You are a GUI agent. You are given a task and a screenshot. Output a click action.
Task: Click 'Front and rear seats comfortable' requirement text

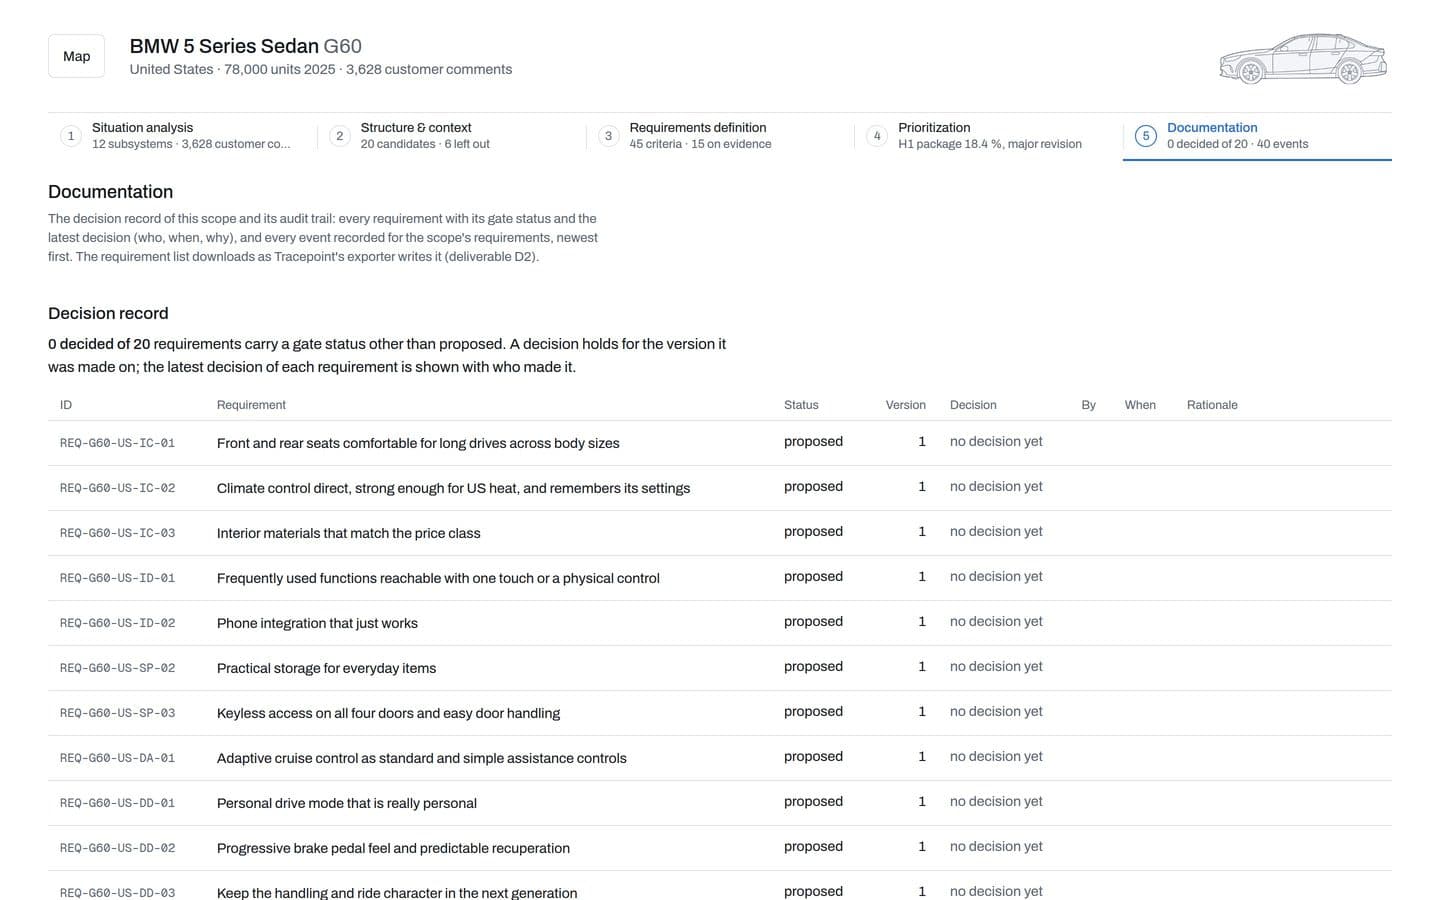coord(418,443)
